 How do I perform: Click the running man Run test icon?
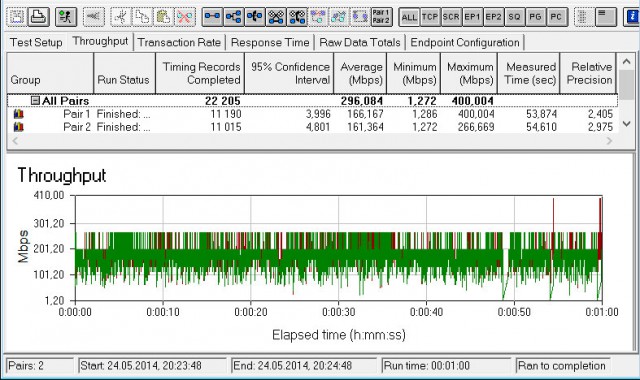[65, 17]
